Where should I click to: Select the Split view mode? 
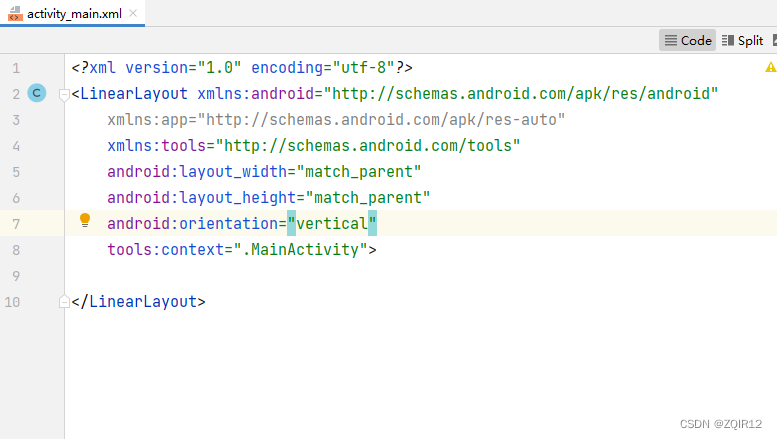click(x=742, y=40)
